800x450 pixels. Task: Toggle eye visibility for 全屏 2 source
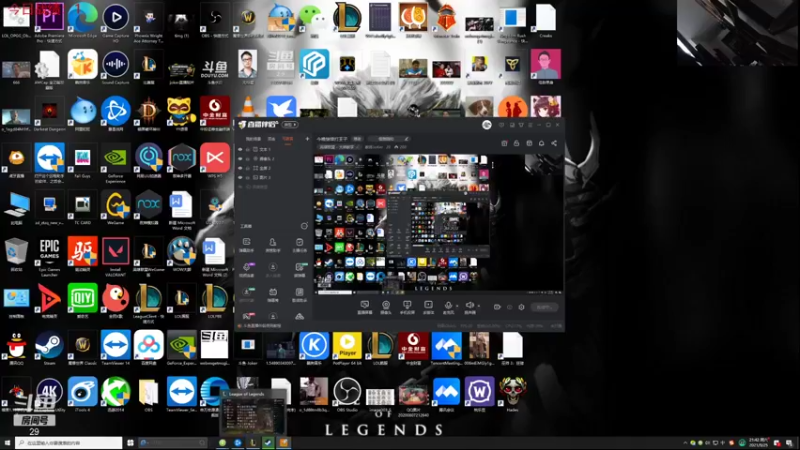240,168
